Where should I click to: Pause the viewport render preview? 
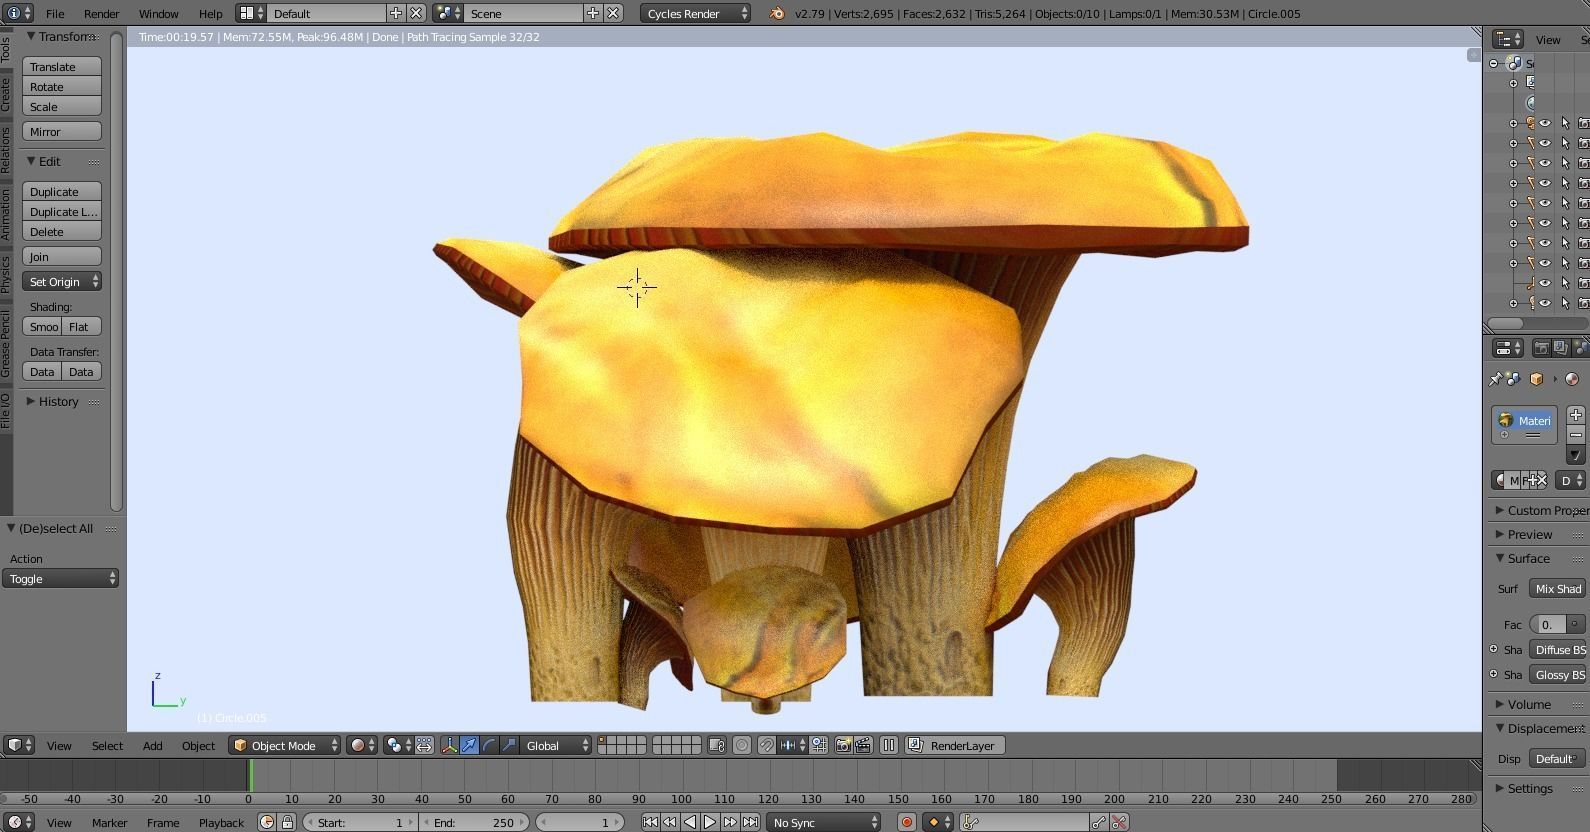888,745
